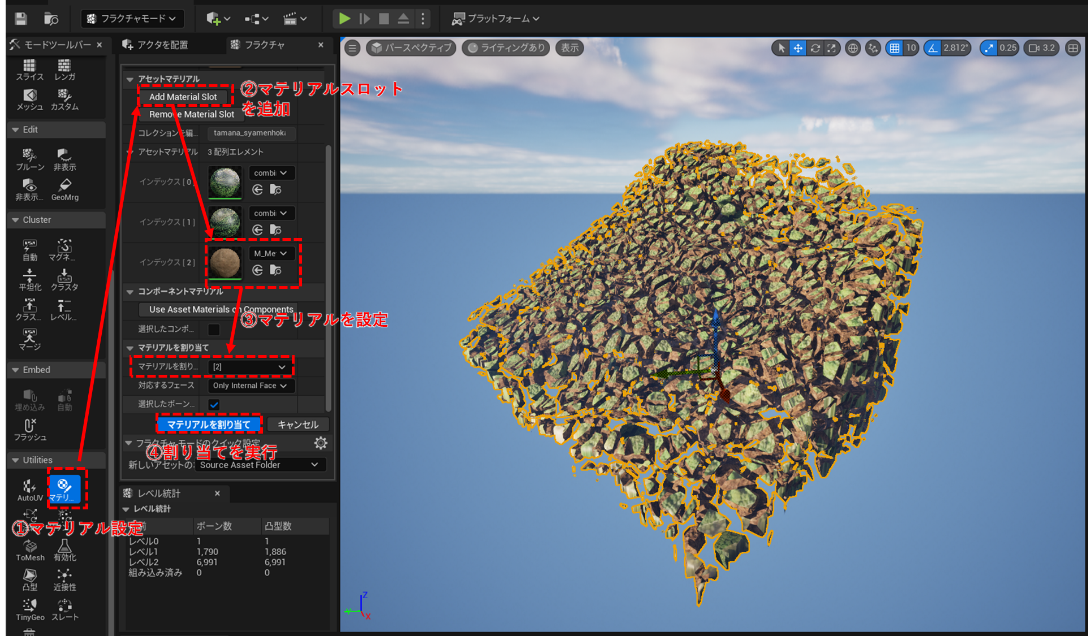
Task: Click the キャンセル button
Action: 297,425
